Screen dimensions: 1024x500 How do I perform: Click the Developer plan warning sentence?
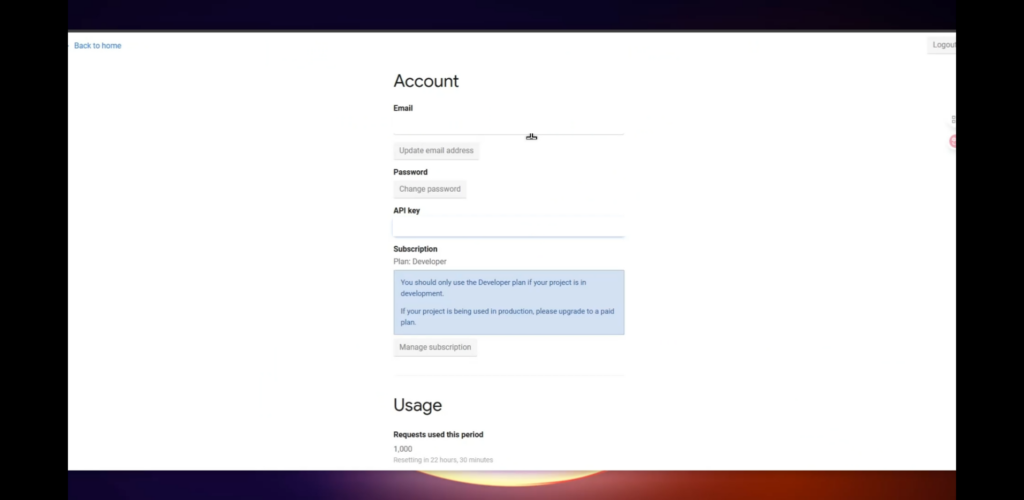493,288
